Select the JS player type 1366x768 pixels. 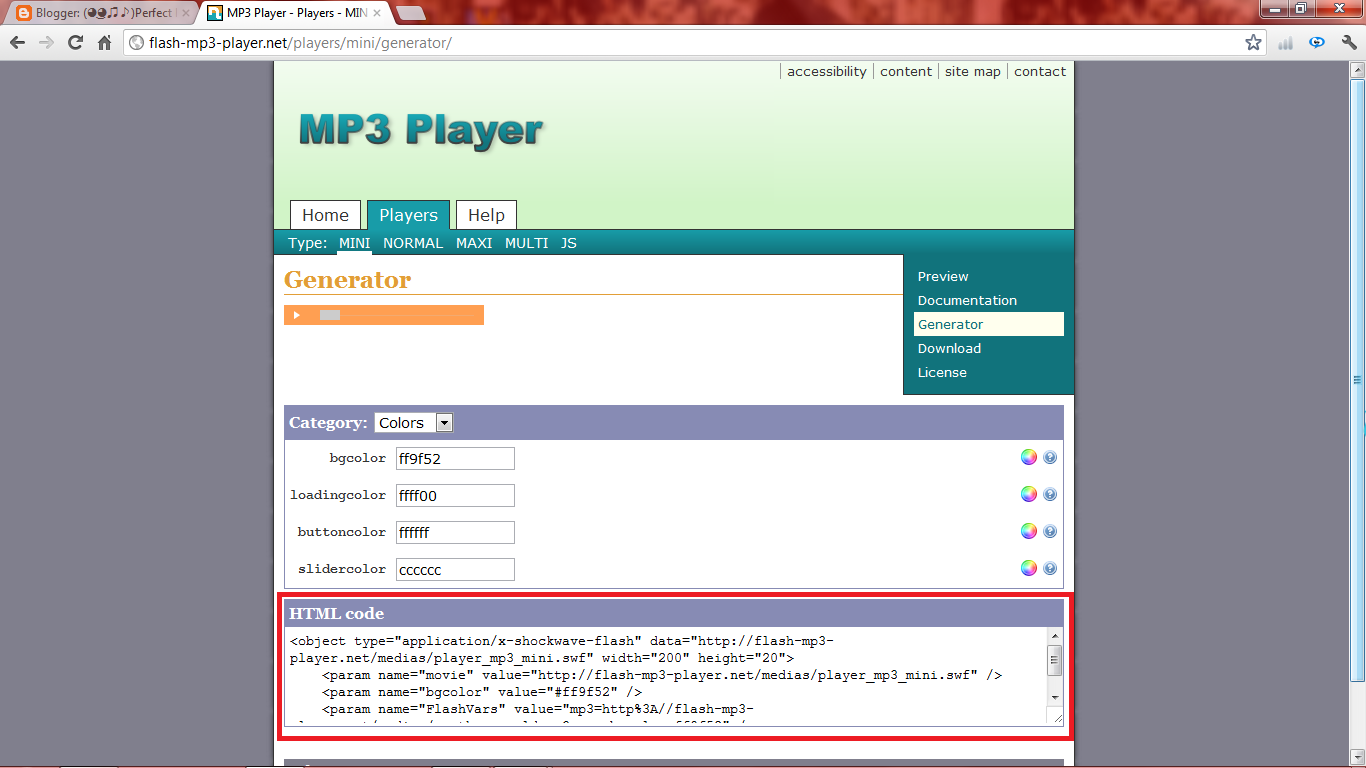[x=568, y=243]
